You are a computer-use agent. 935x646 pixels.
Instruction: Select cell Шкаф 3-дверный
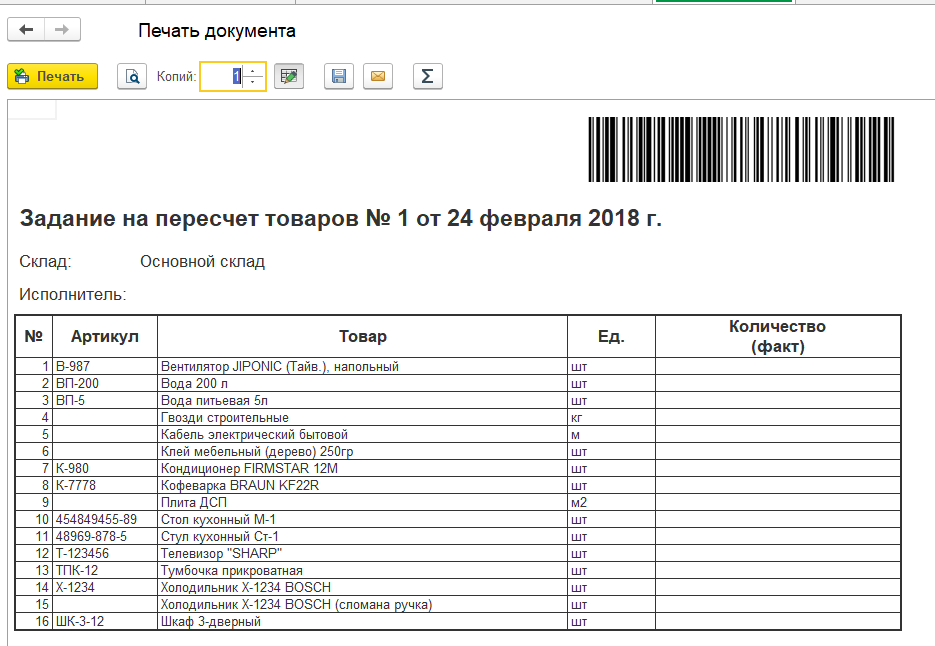363,622
